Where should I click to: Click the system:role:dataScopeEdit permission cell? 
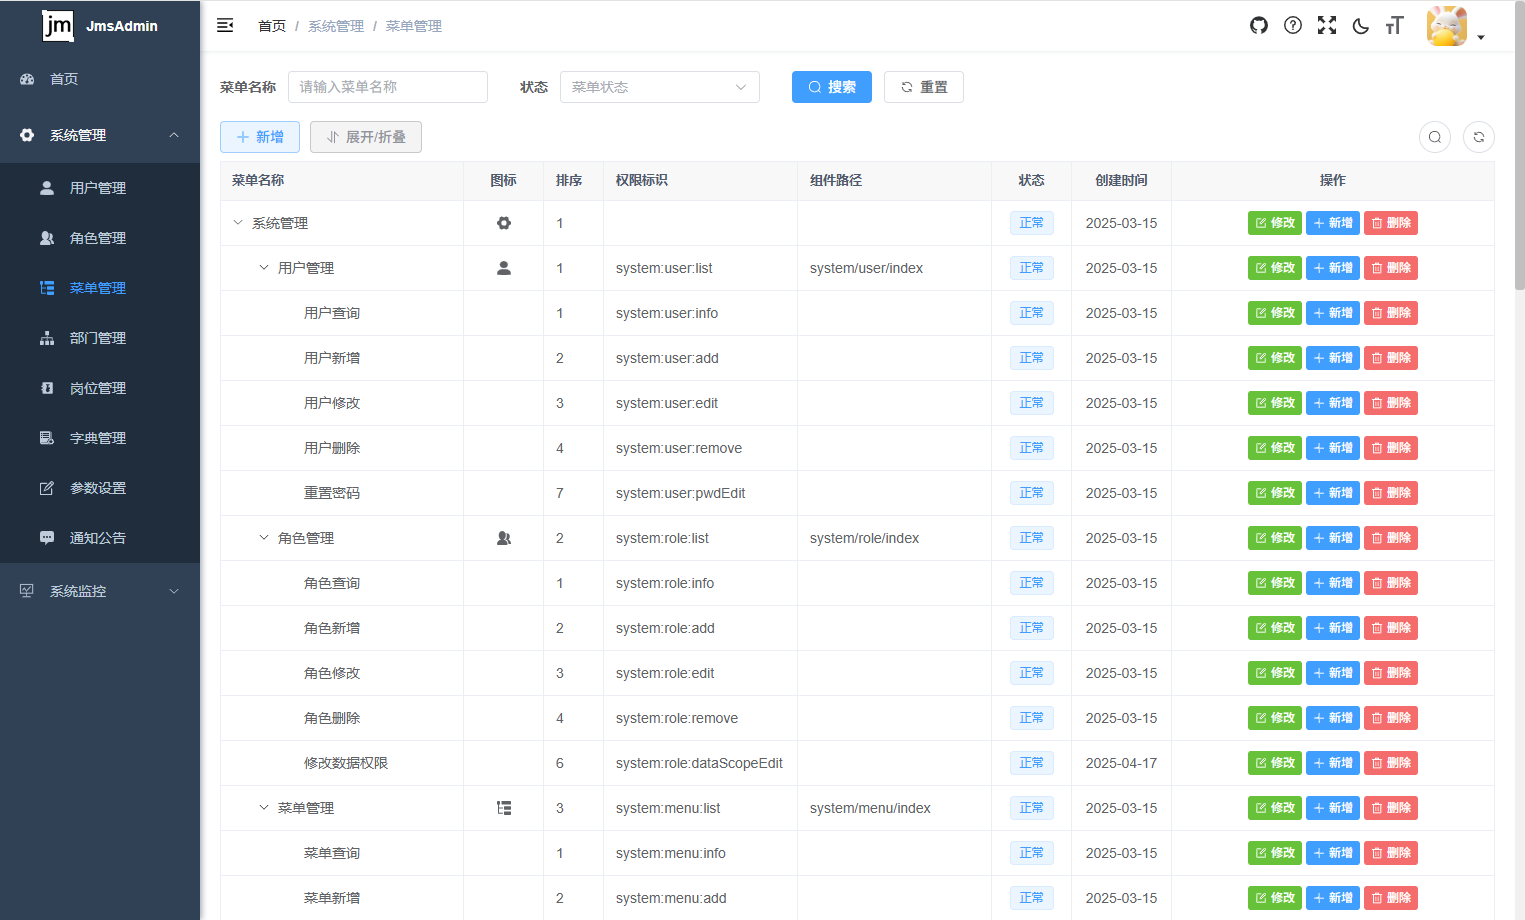(x=699, y=763)
